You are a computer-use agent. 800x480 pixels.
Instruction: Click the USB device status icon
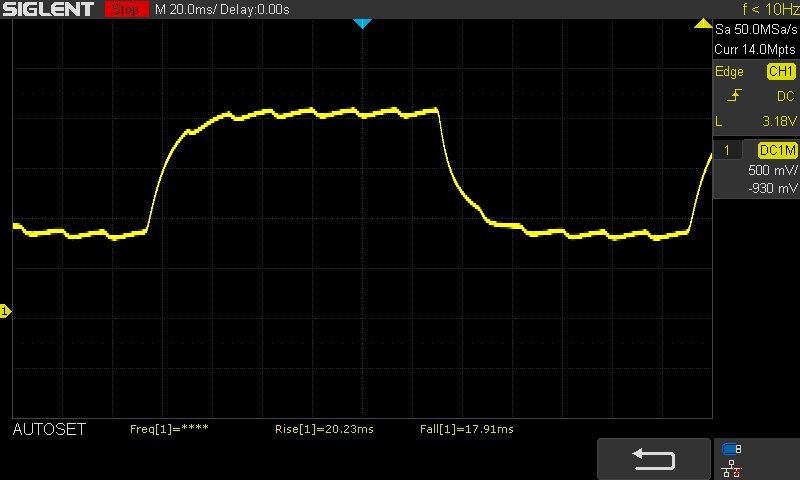pyautogui.click(x=731, y=449)
